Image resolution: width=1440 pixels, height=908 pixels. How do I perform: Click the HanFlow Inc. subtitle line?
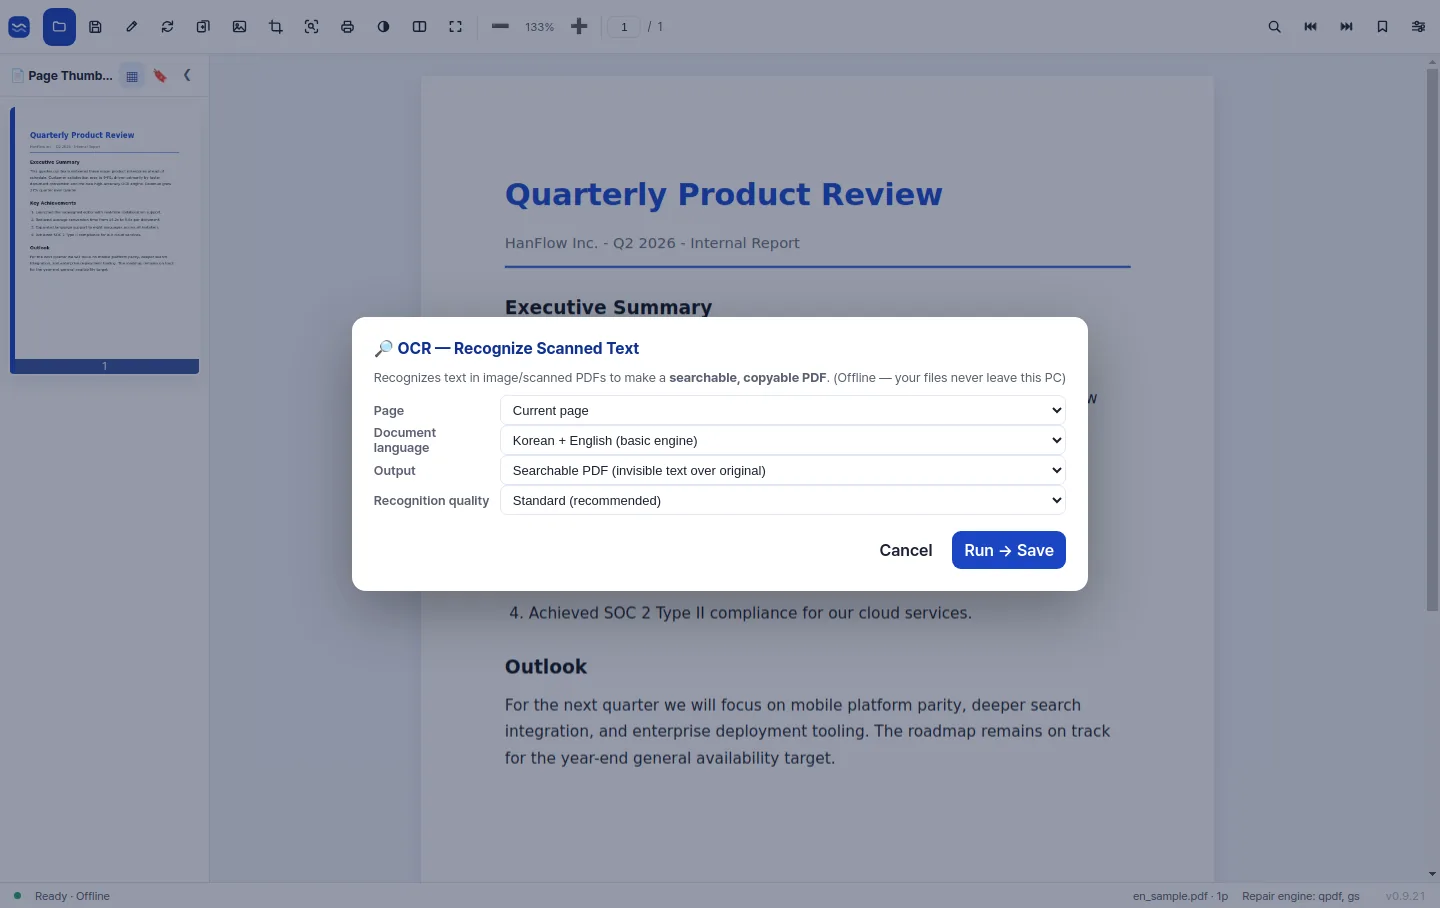[x=652, y=243]
